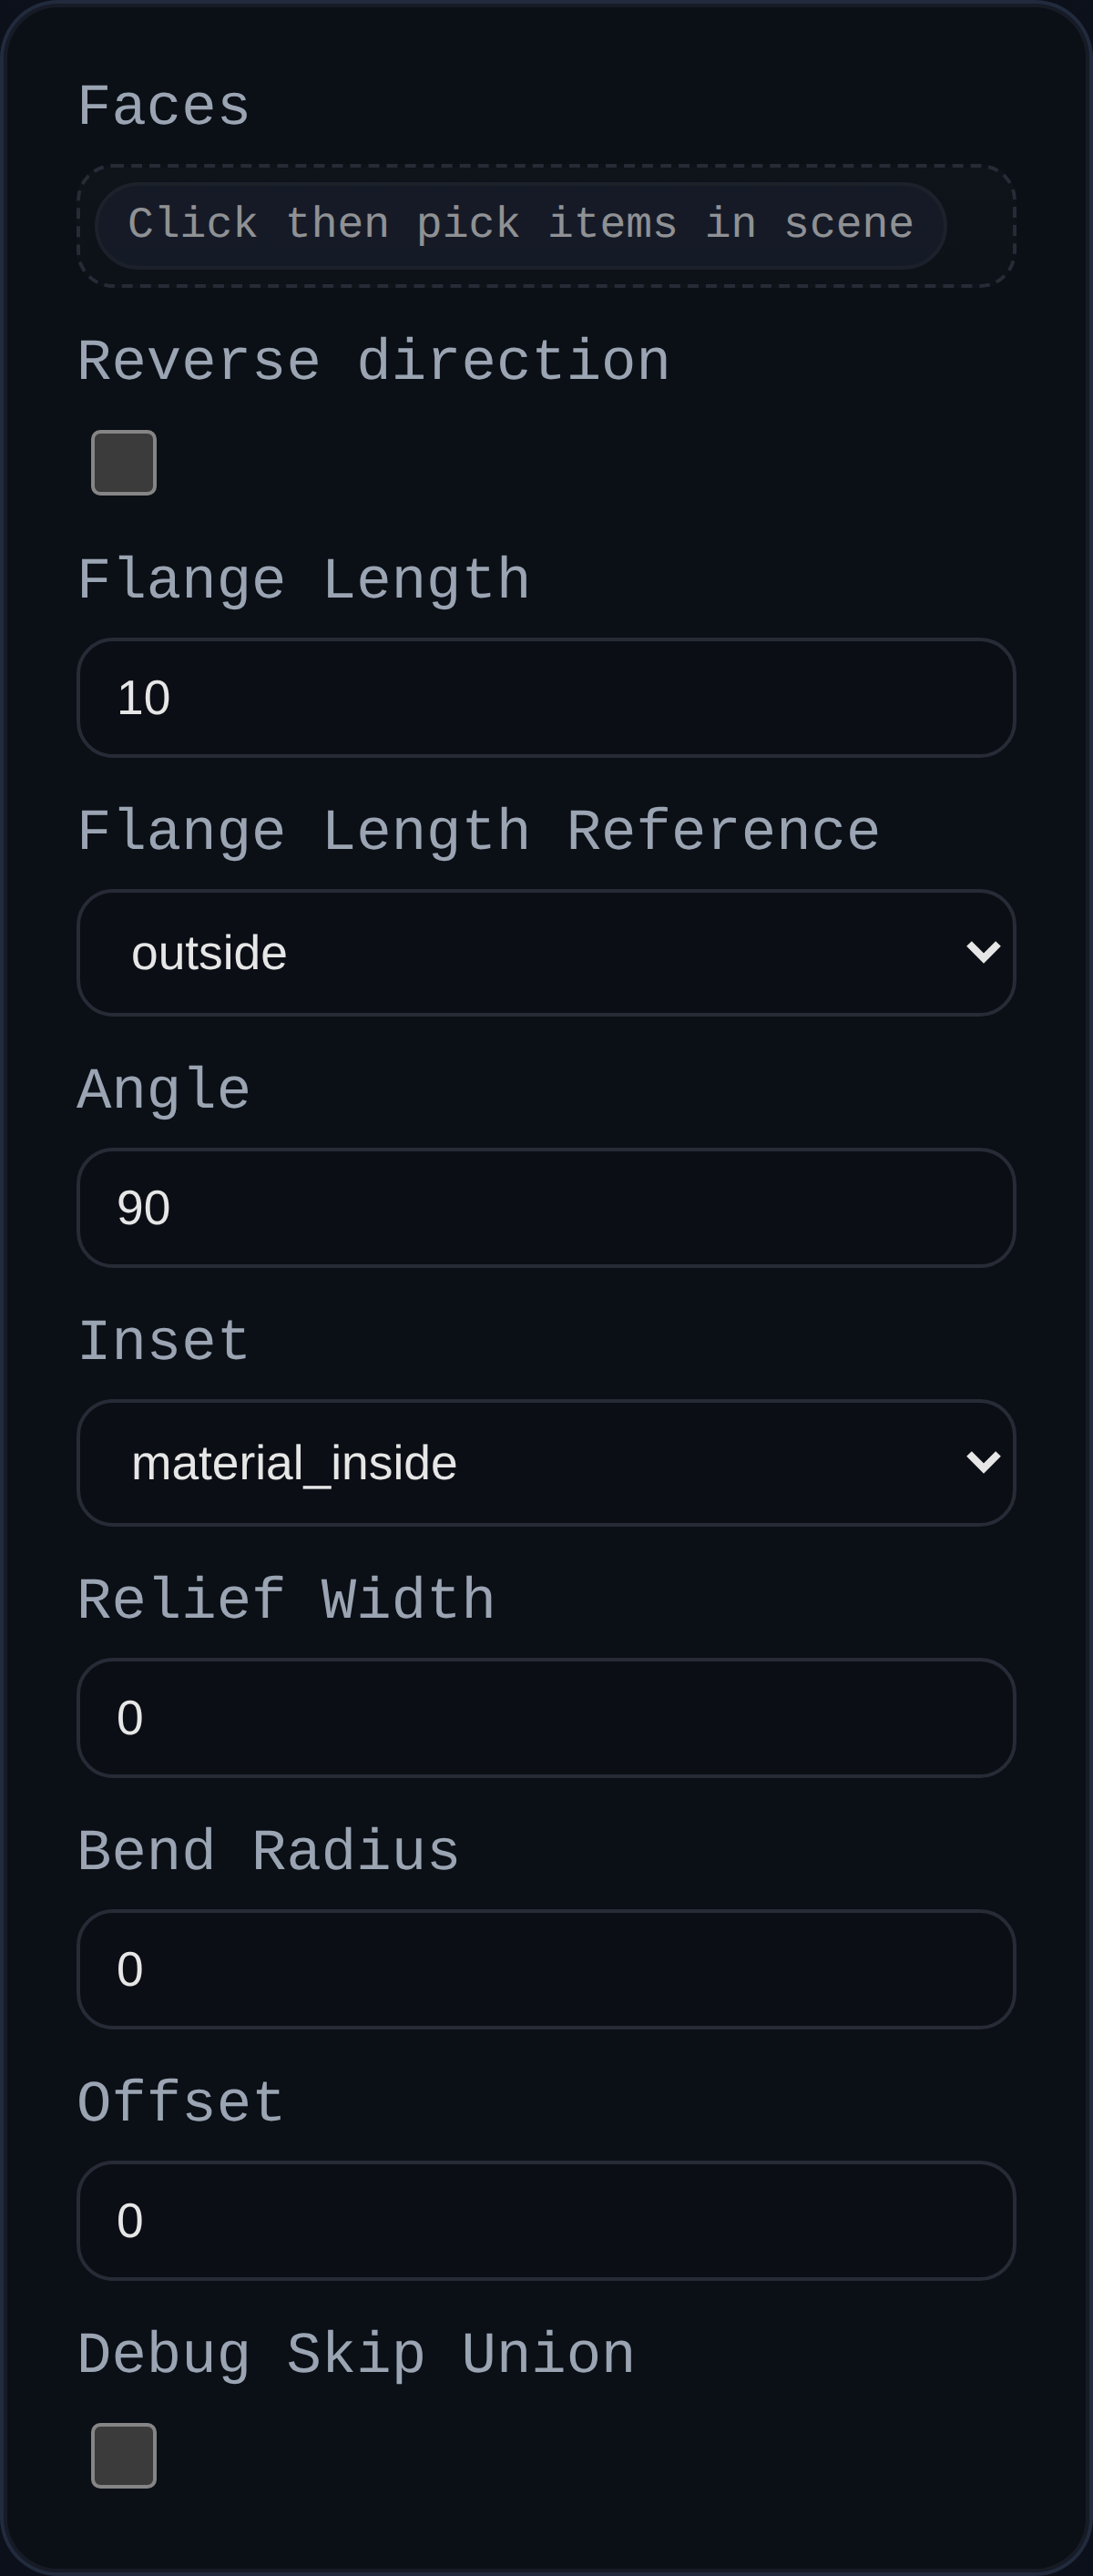Click the chevron on the Inset selector
The image size is (1093, 2576).
pyautogui.click(x=985, y=1462)
